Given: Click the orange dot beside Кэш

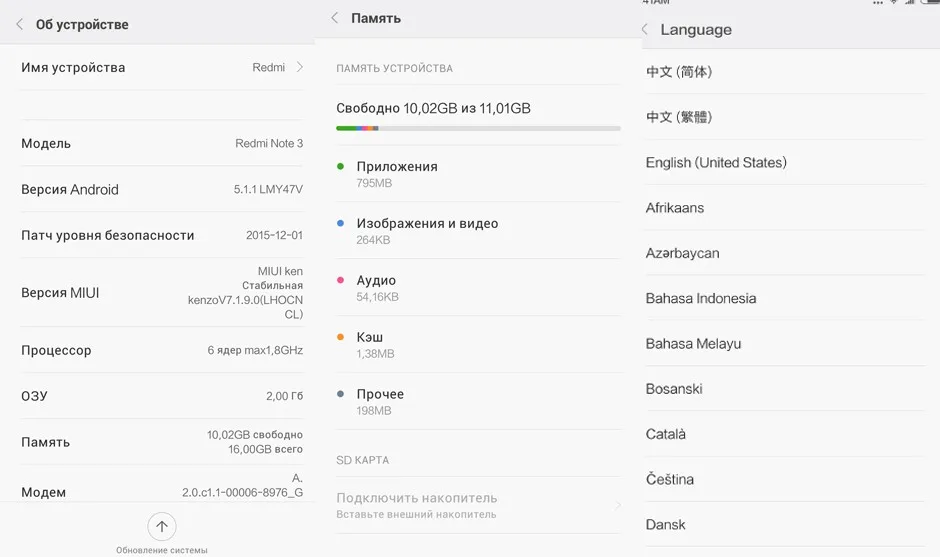Looking at the screenshot, I should tap(341, 337).
